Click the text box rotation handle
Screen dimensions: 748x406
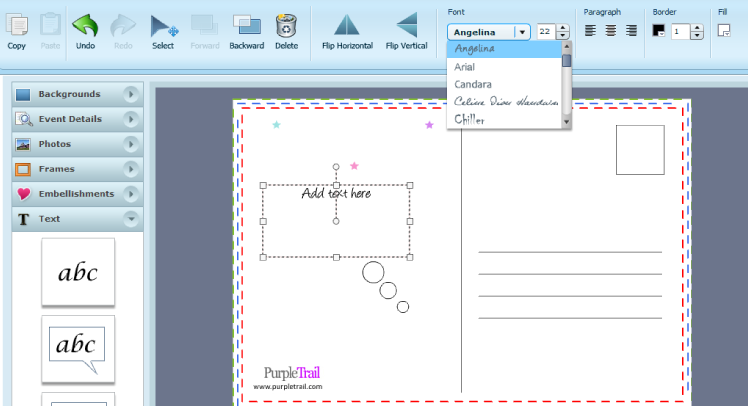[x=336, y=167]
